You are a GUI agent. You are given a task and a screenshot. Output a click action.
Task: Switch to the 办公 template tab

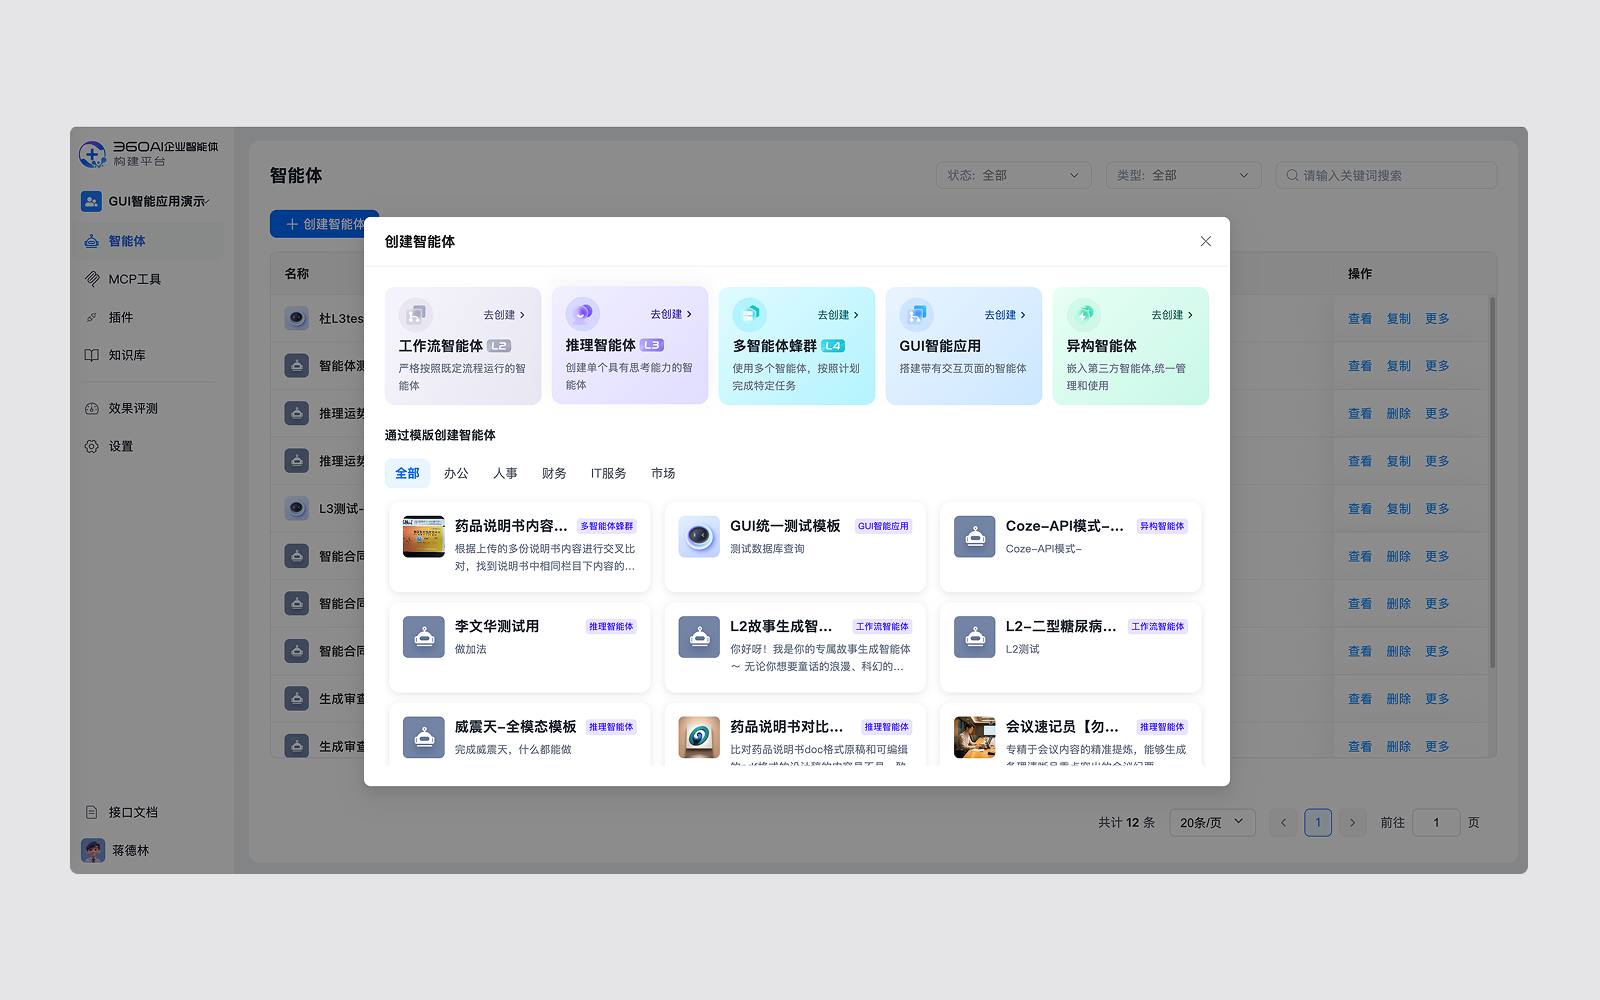[x=456, y=473]
